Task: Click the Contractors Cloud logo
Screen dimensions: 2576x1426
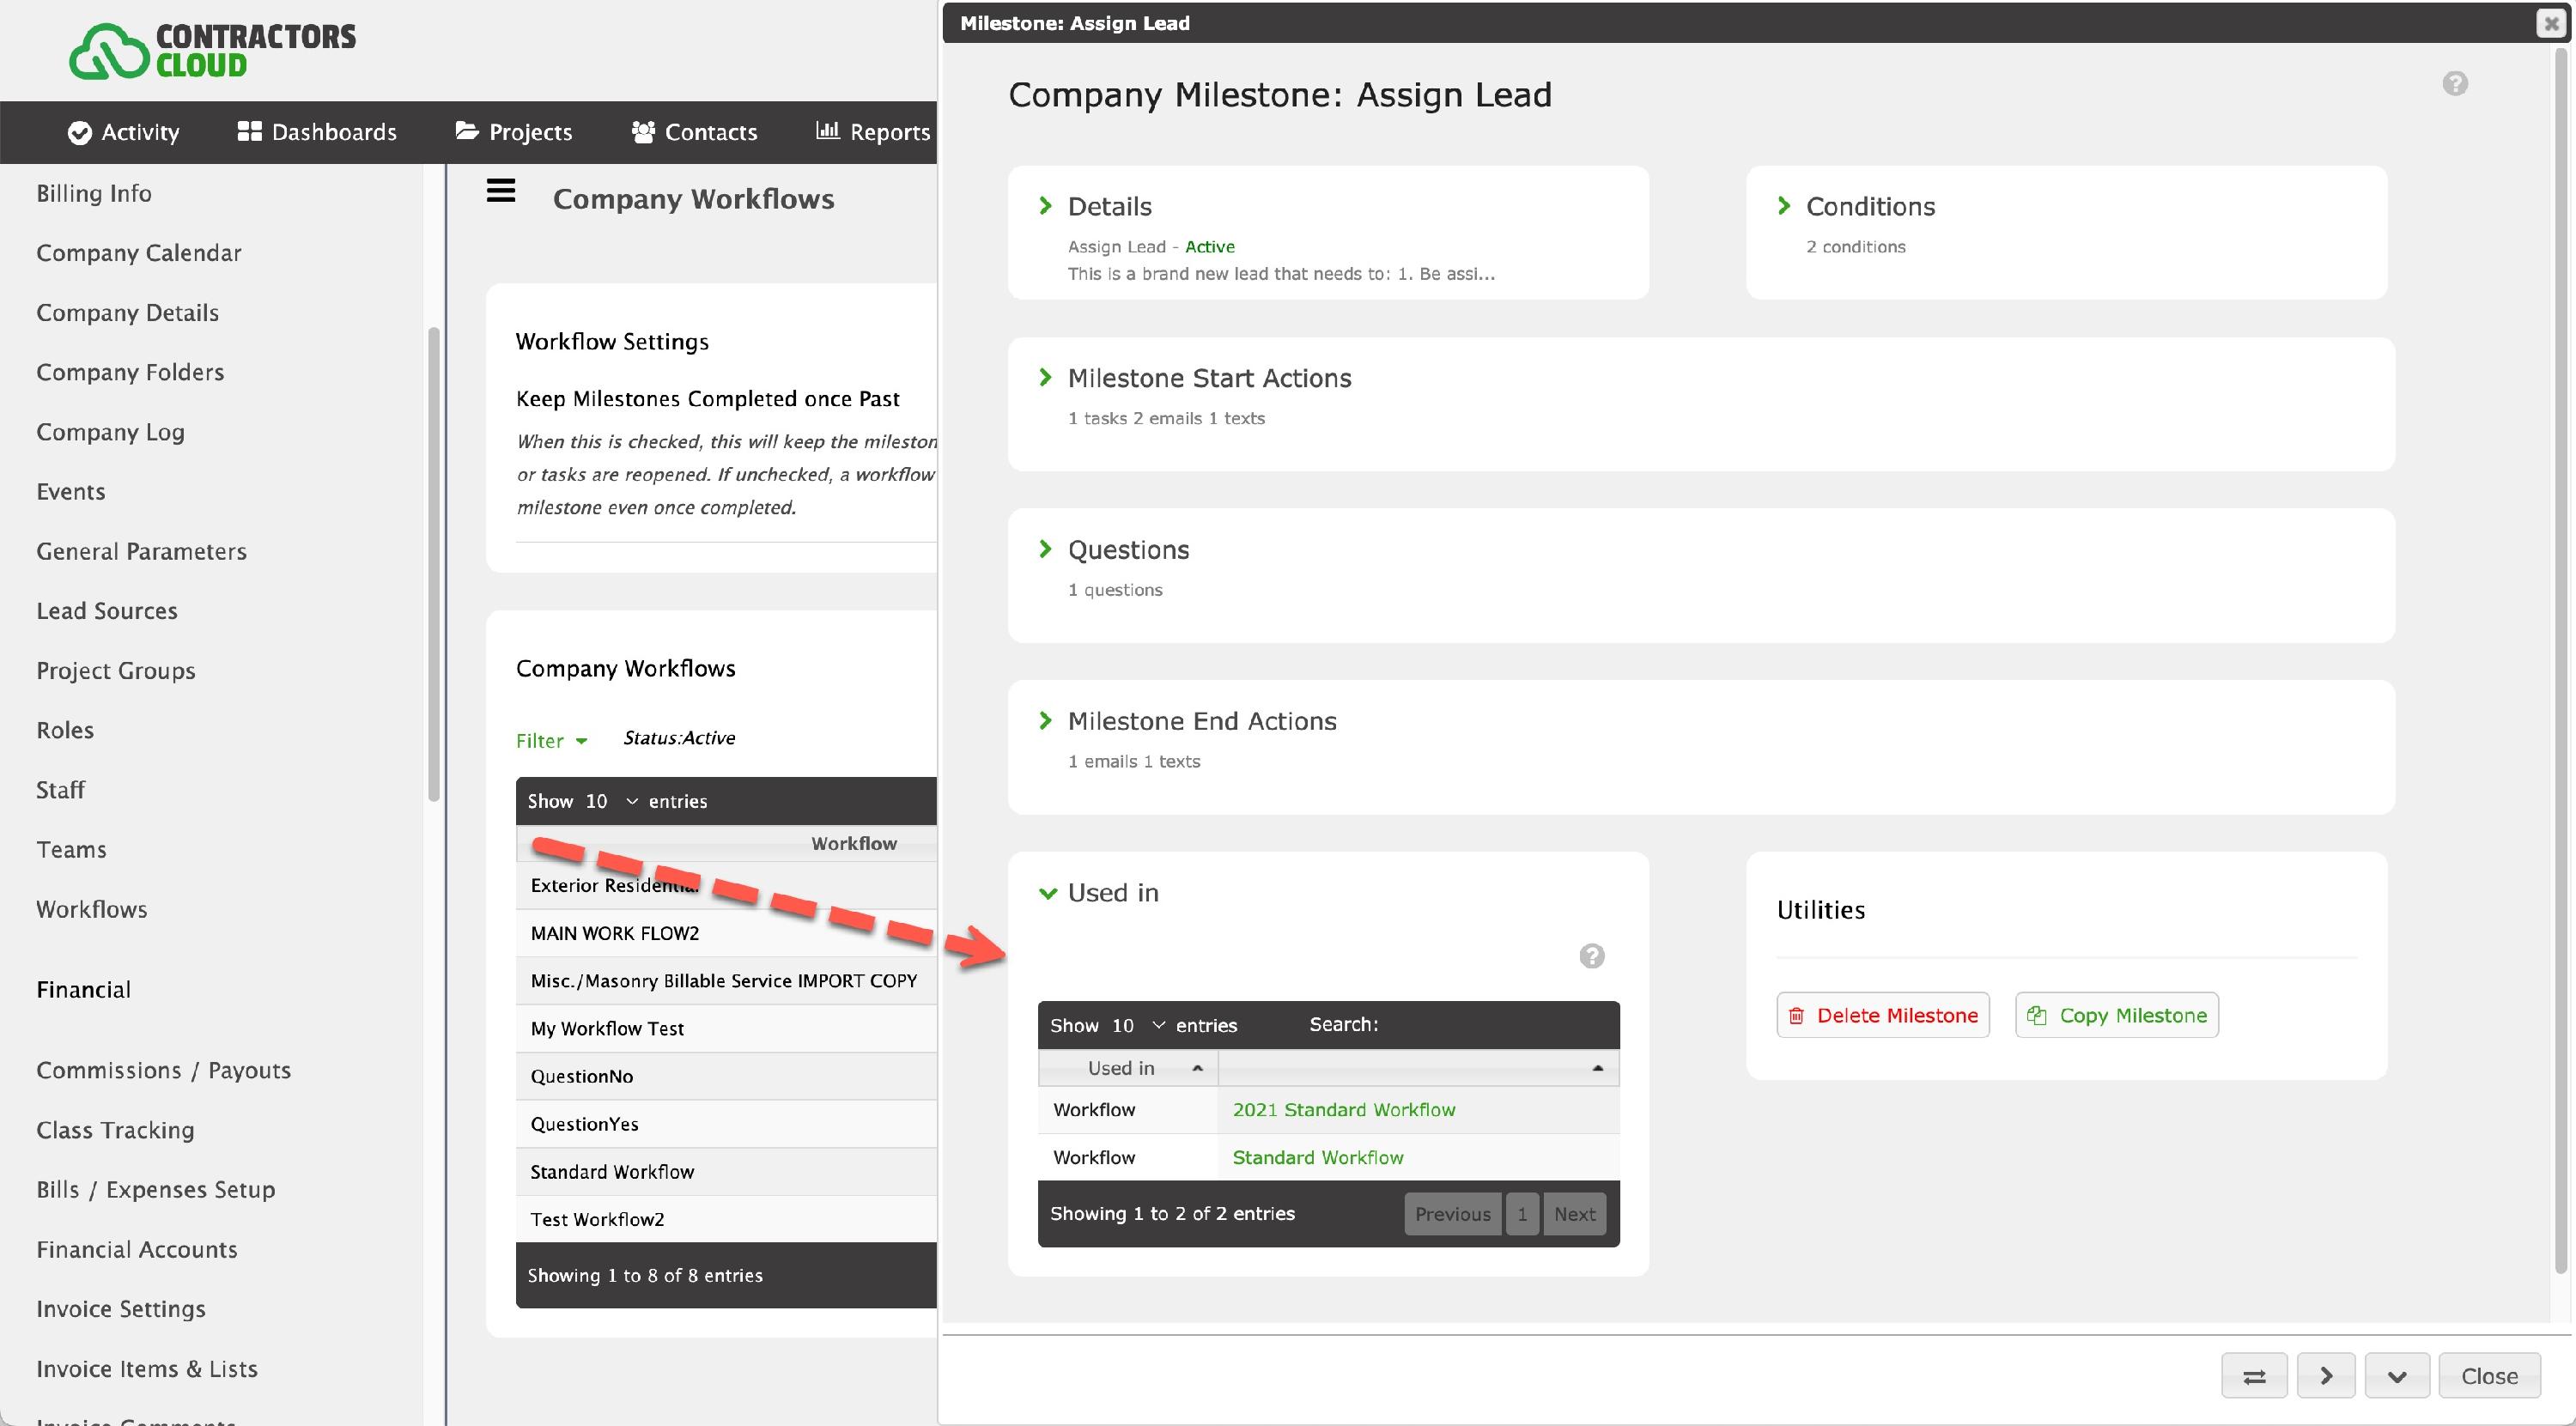Action: click(x=212, y=50)
